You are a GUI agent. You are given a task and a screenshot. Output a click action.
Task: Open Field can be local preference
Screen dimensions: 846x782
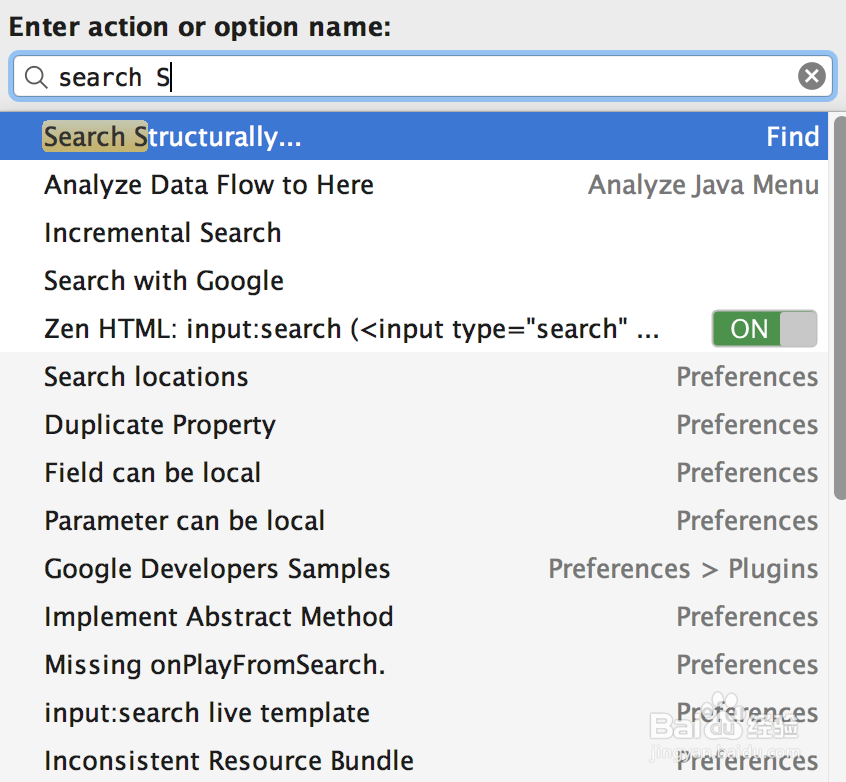tap(152, 473)
